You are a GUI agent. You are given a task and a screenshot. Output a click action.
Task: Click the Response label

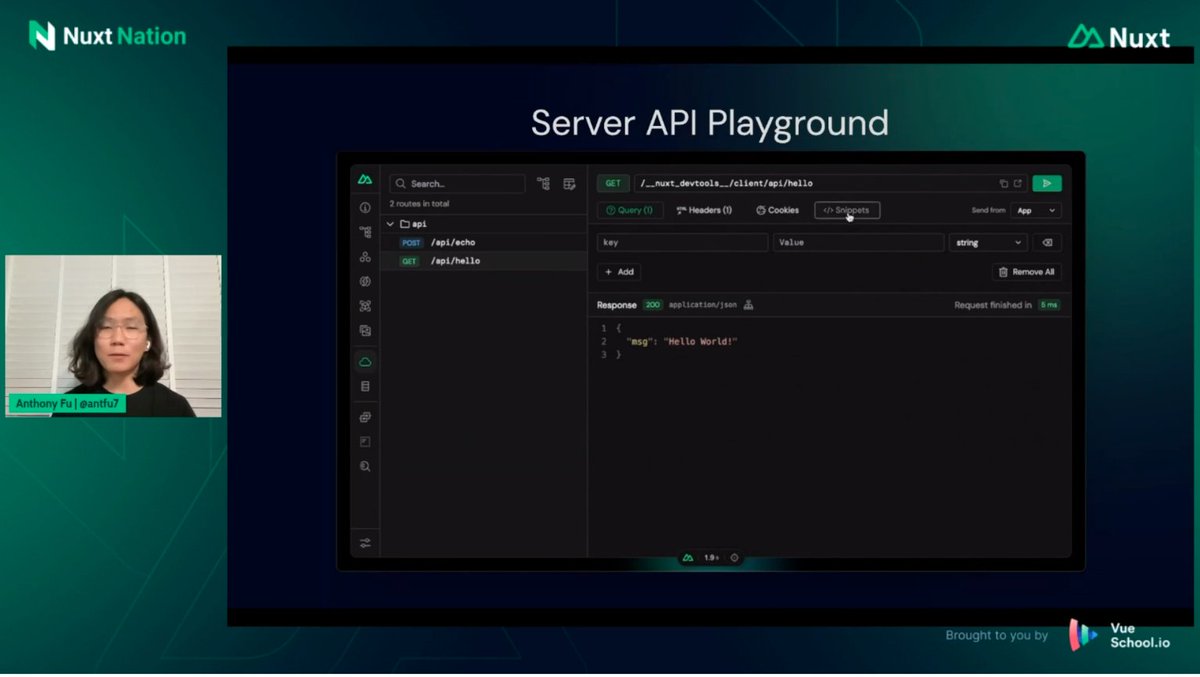coord(617,305)
